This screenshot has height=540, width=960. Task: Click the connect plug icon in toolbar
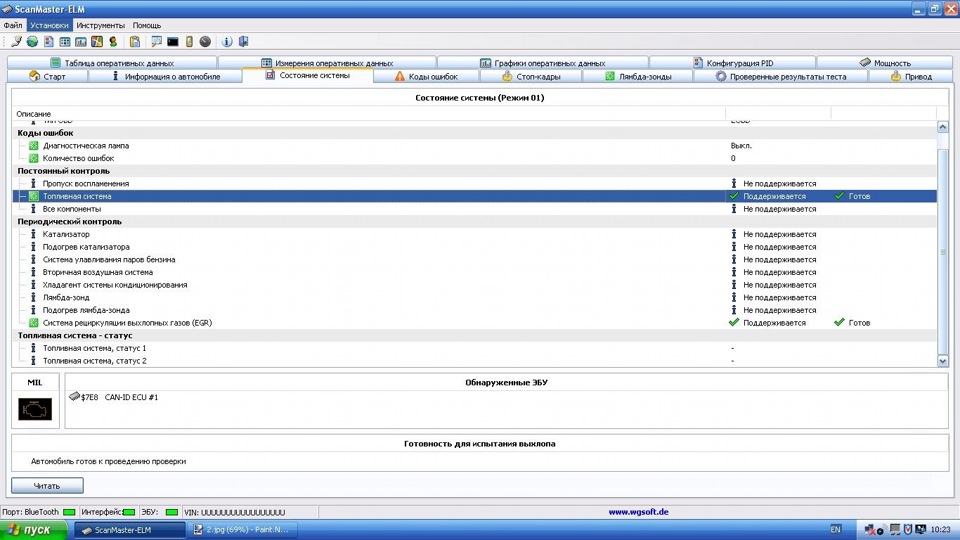pyautogui.click(x=17, y=42)
